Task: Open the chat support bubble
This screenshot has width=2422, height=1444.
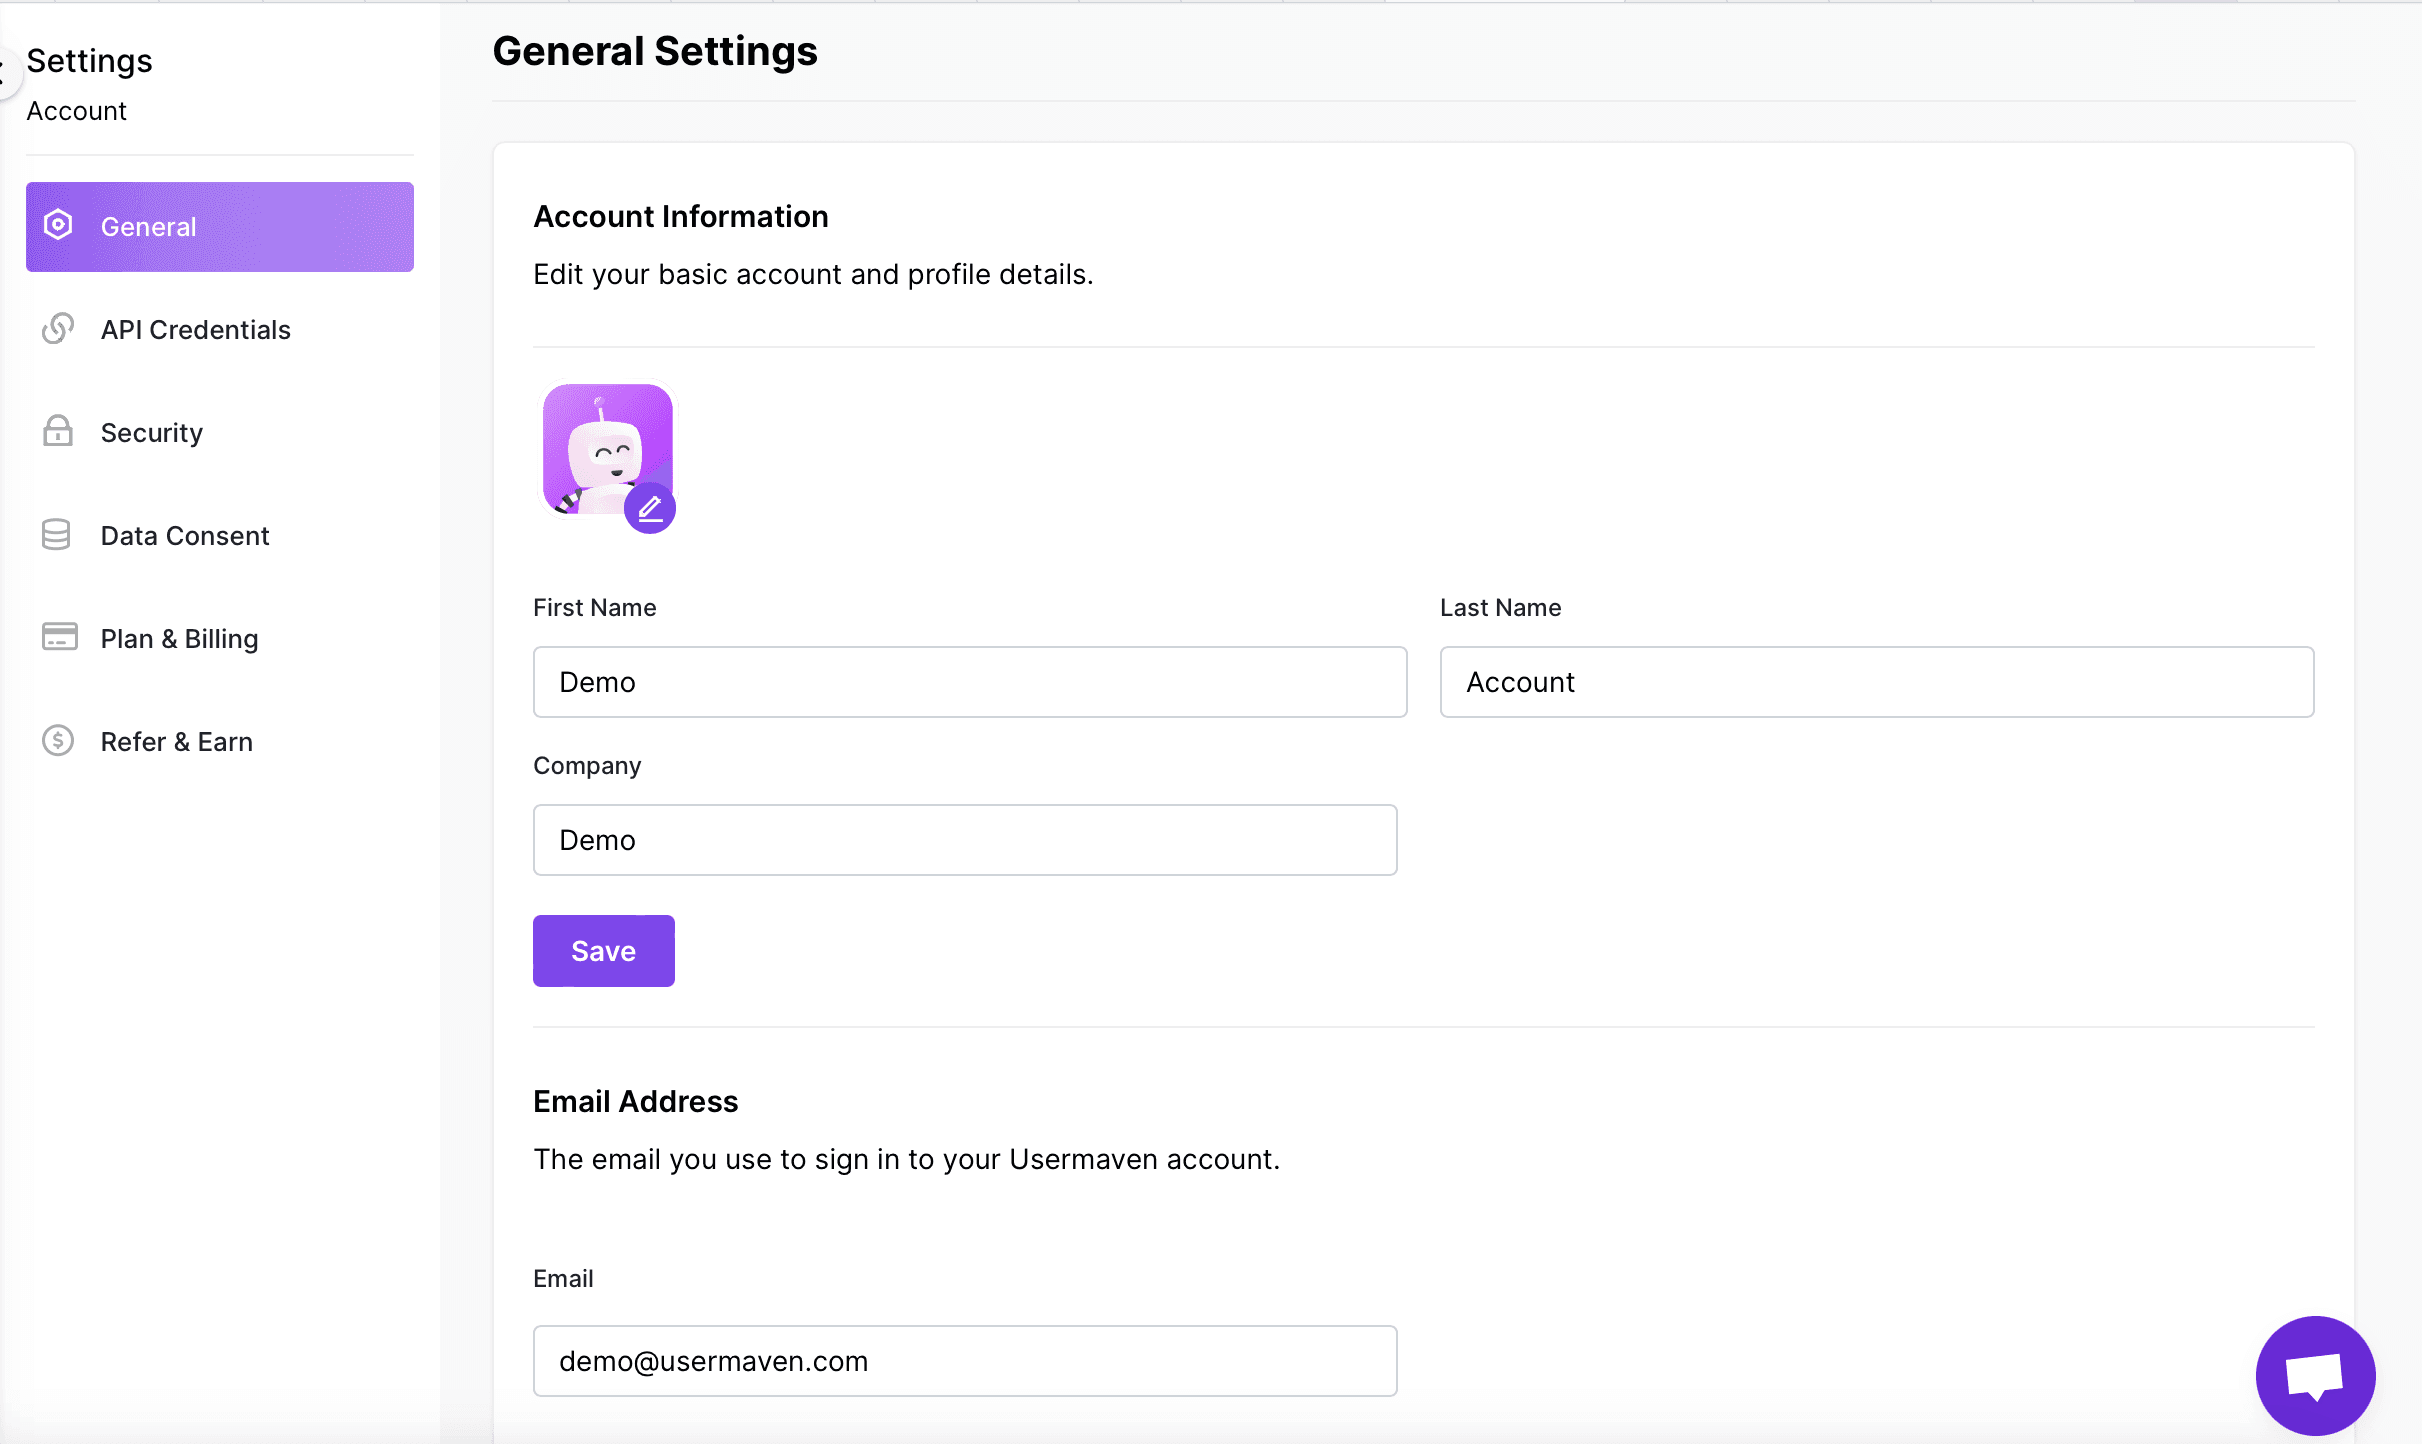Action: click(2314, 1376)
